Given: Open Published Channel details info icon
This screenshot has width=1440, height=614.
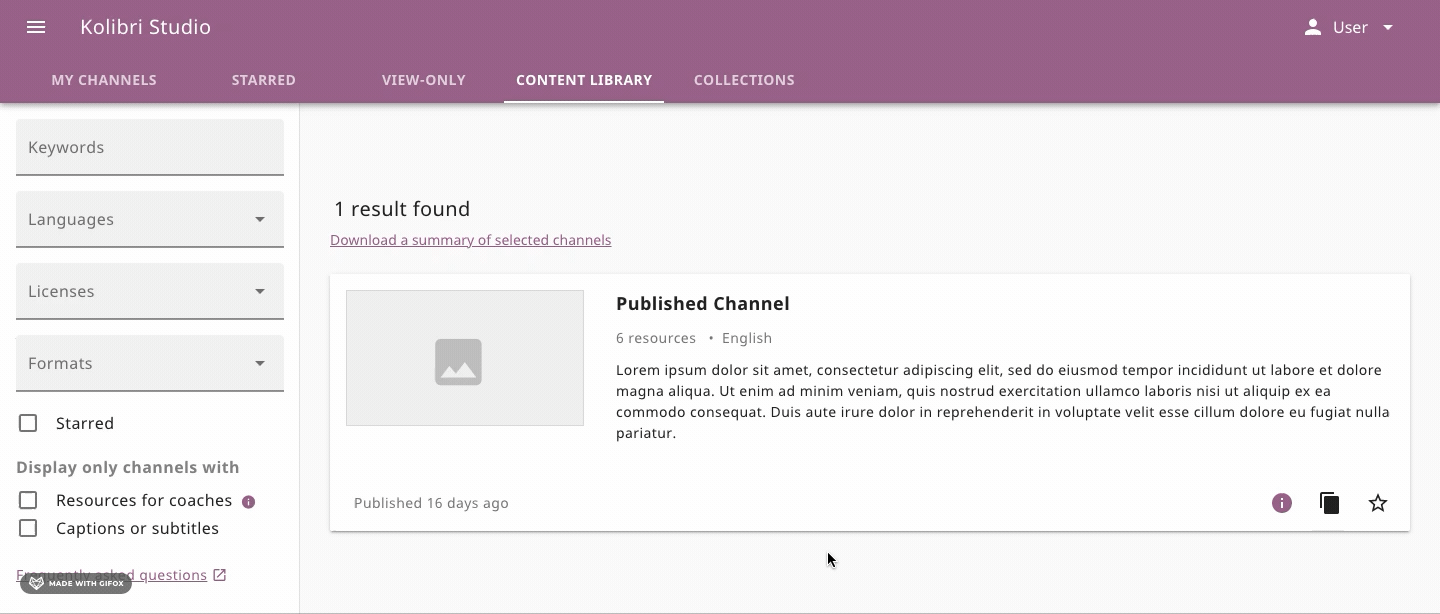Looking at the screenshot, I should click(x=1282, y=503).
